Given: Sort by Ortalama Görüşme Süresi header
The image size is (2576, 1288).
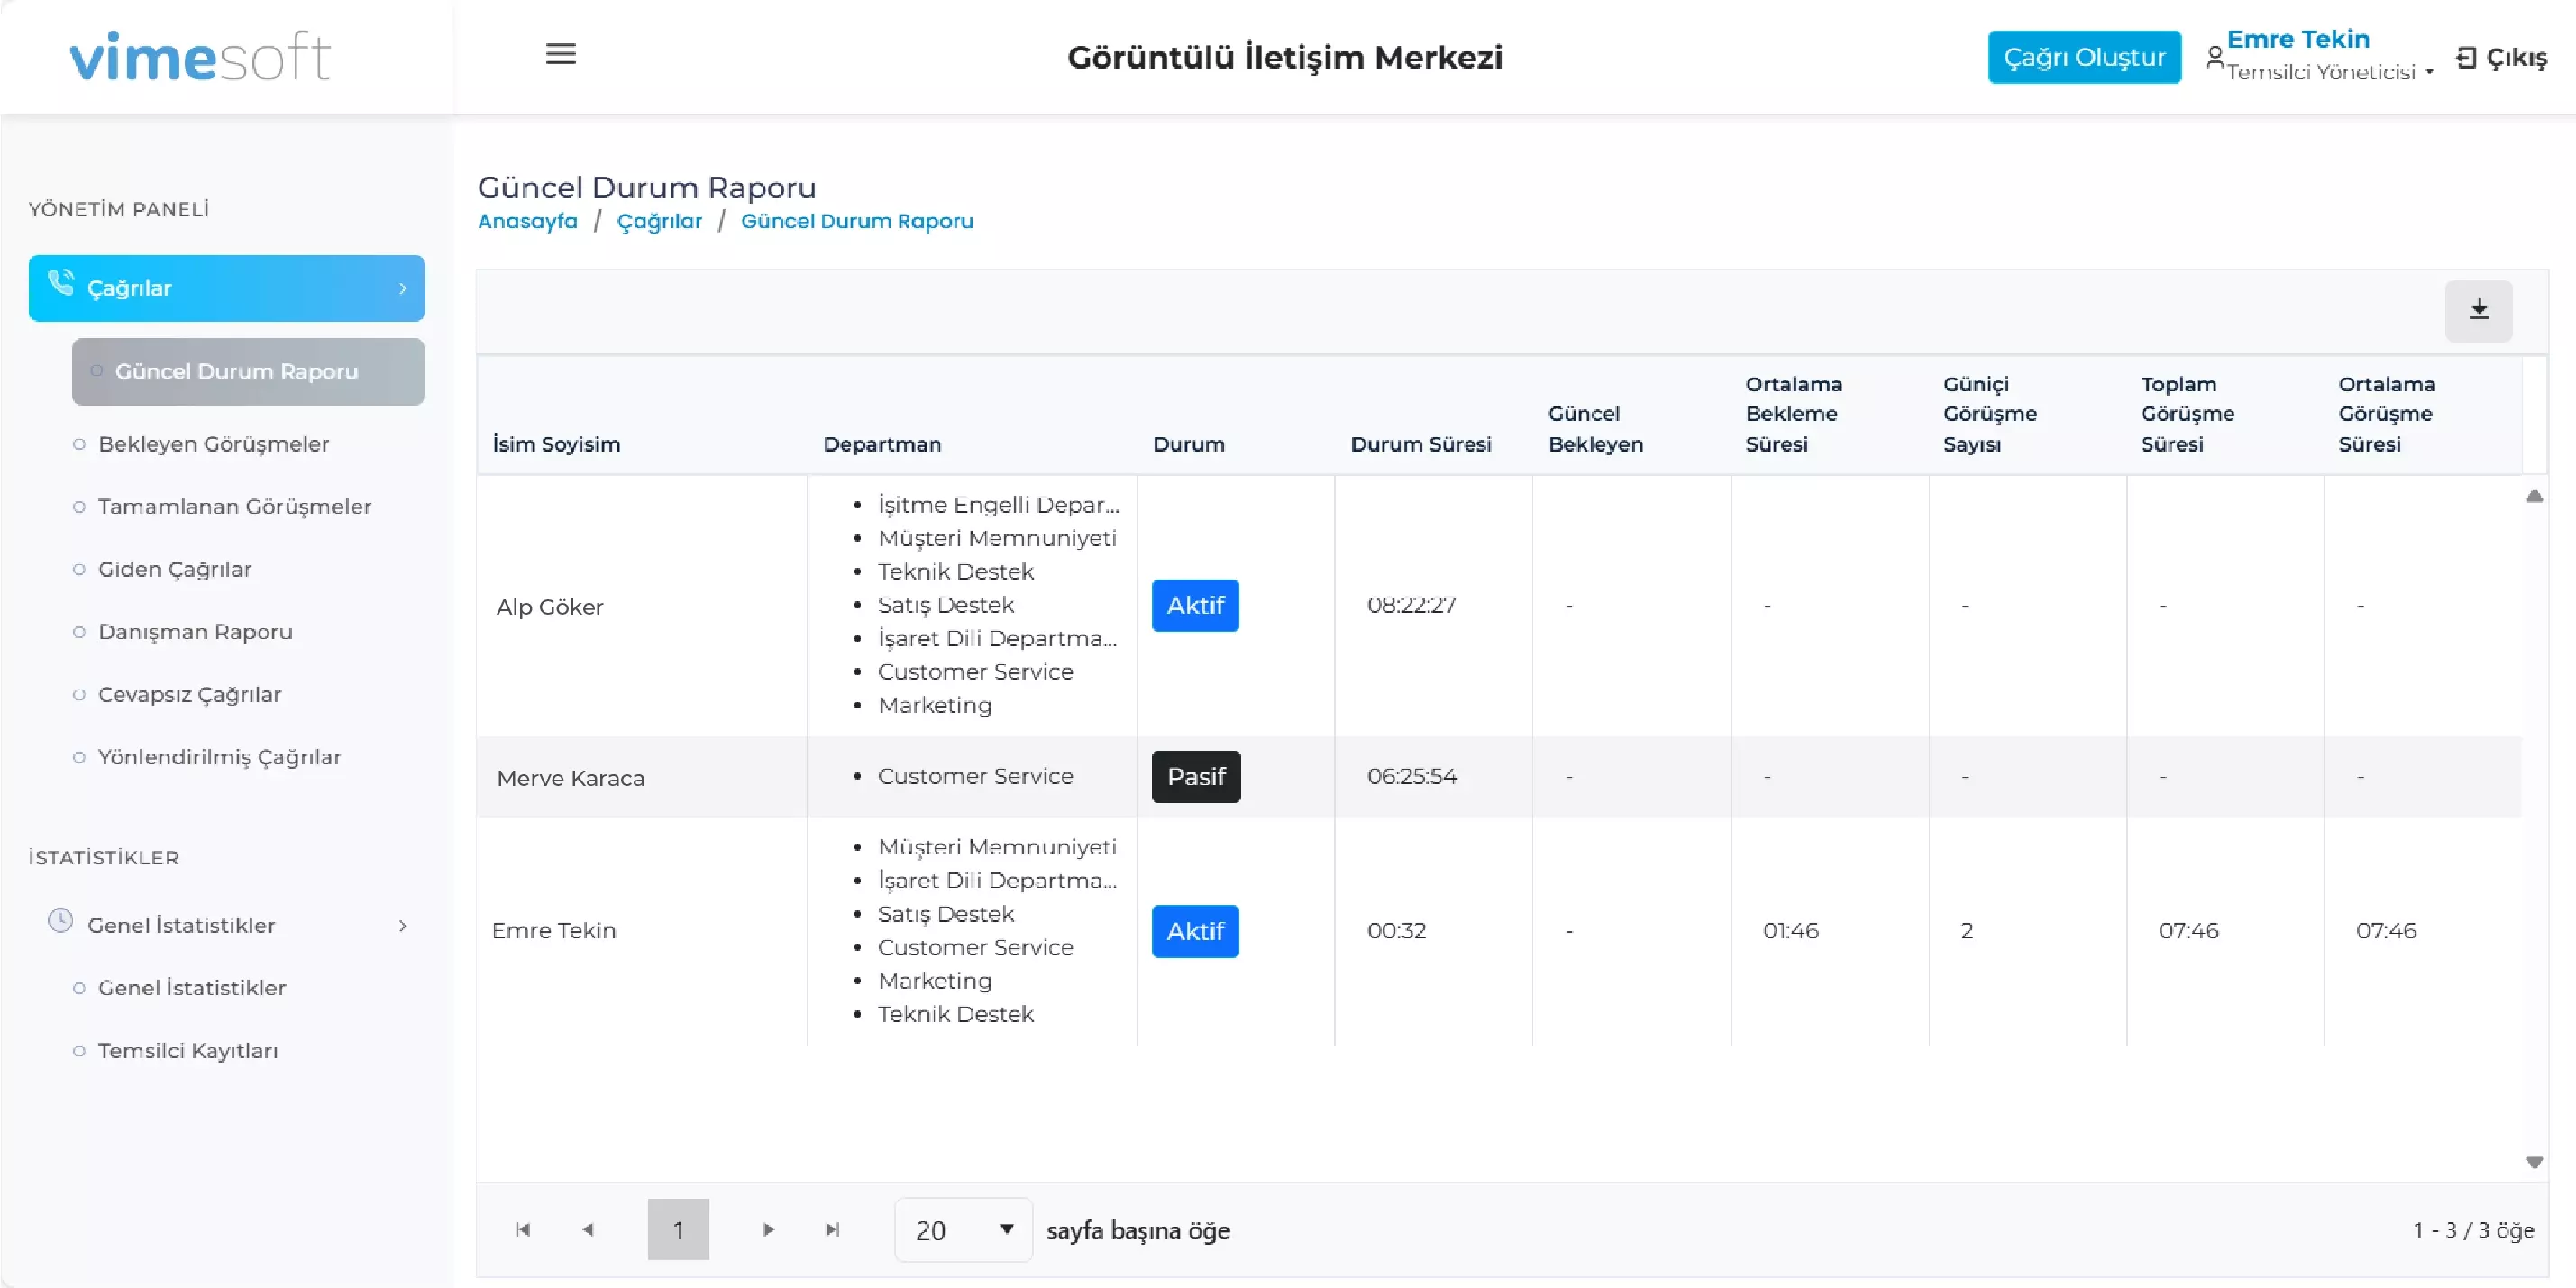Looking at the screenshot, I should (x=2386, y=414).
